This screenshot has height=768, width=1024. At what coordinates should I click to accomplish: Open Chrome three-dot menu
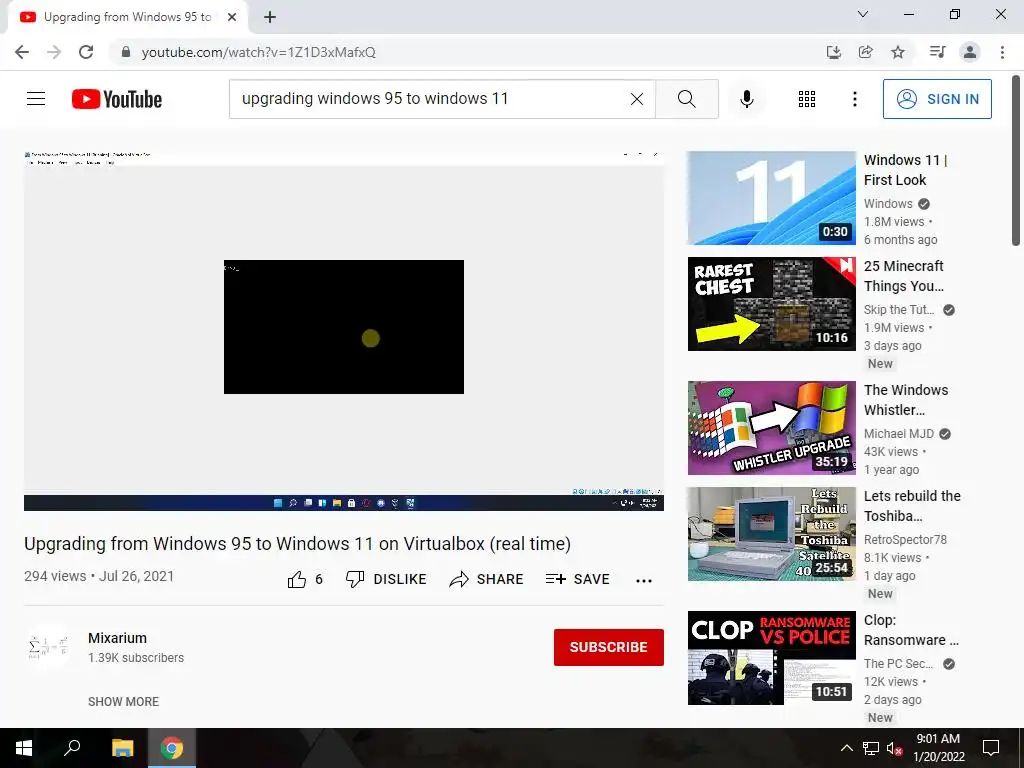click(x=1002, y=52)
